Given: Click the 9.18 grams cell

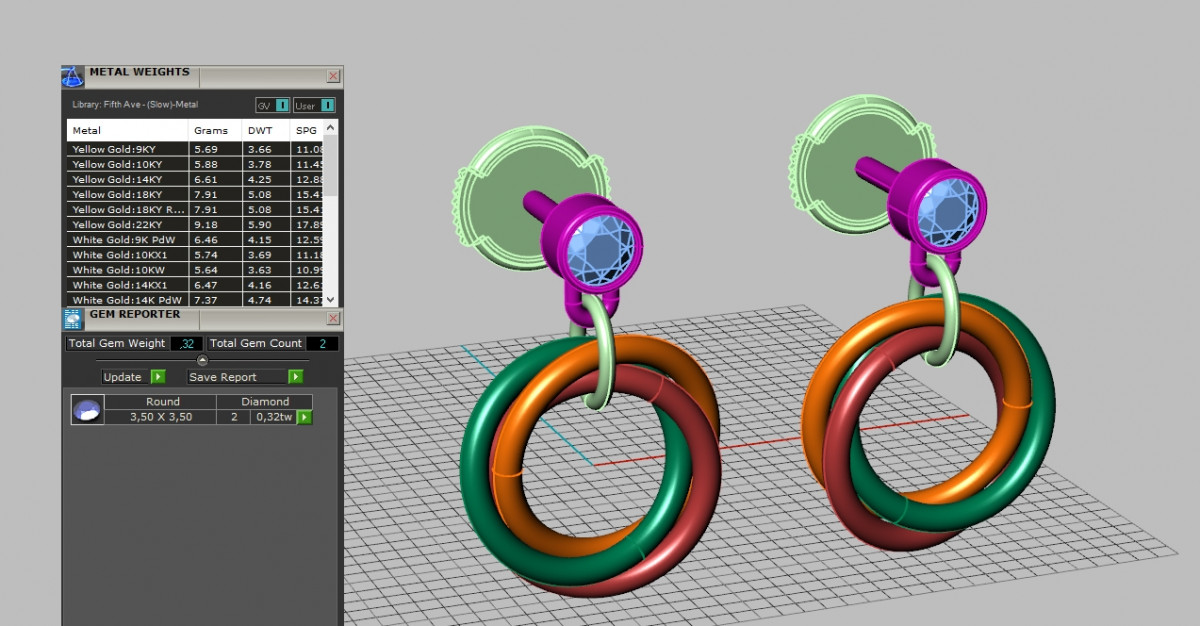Looking at the screenshot, I should [215, 225].
